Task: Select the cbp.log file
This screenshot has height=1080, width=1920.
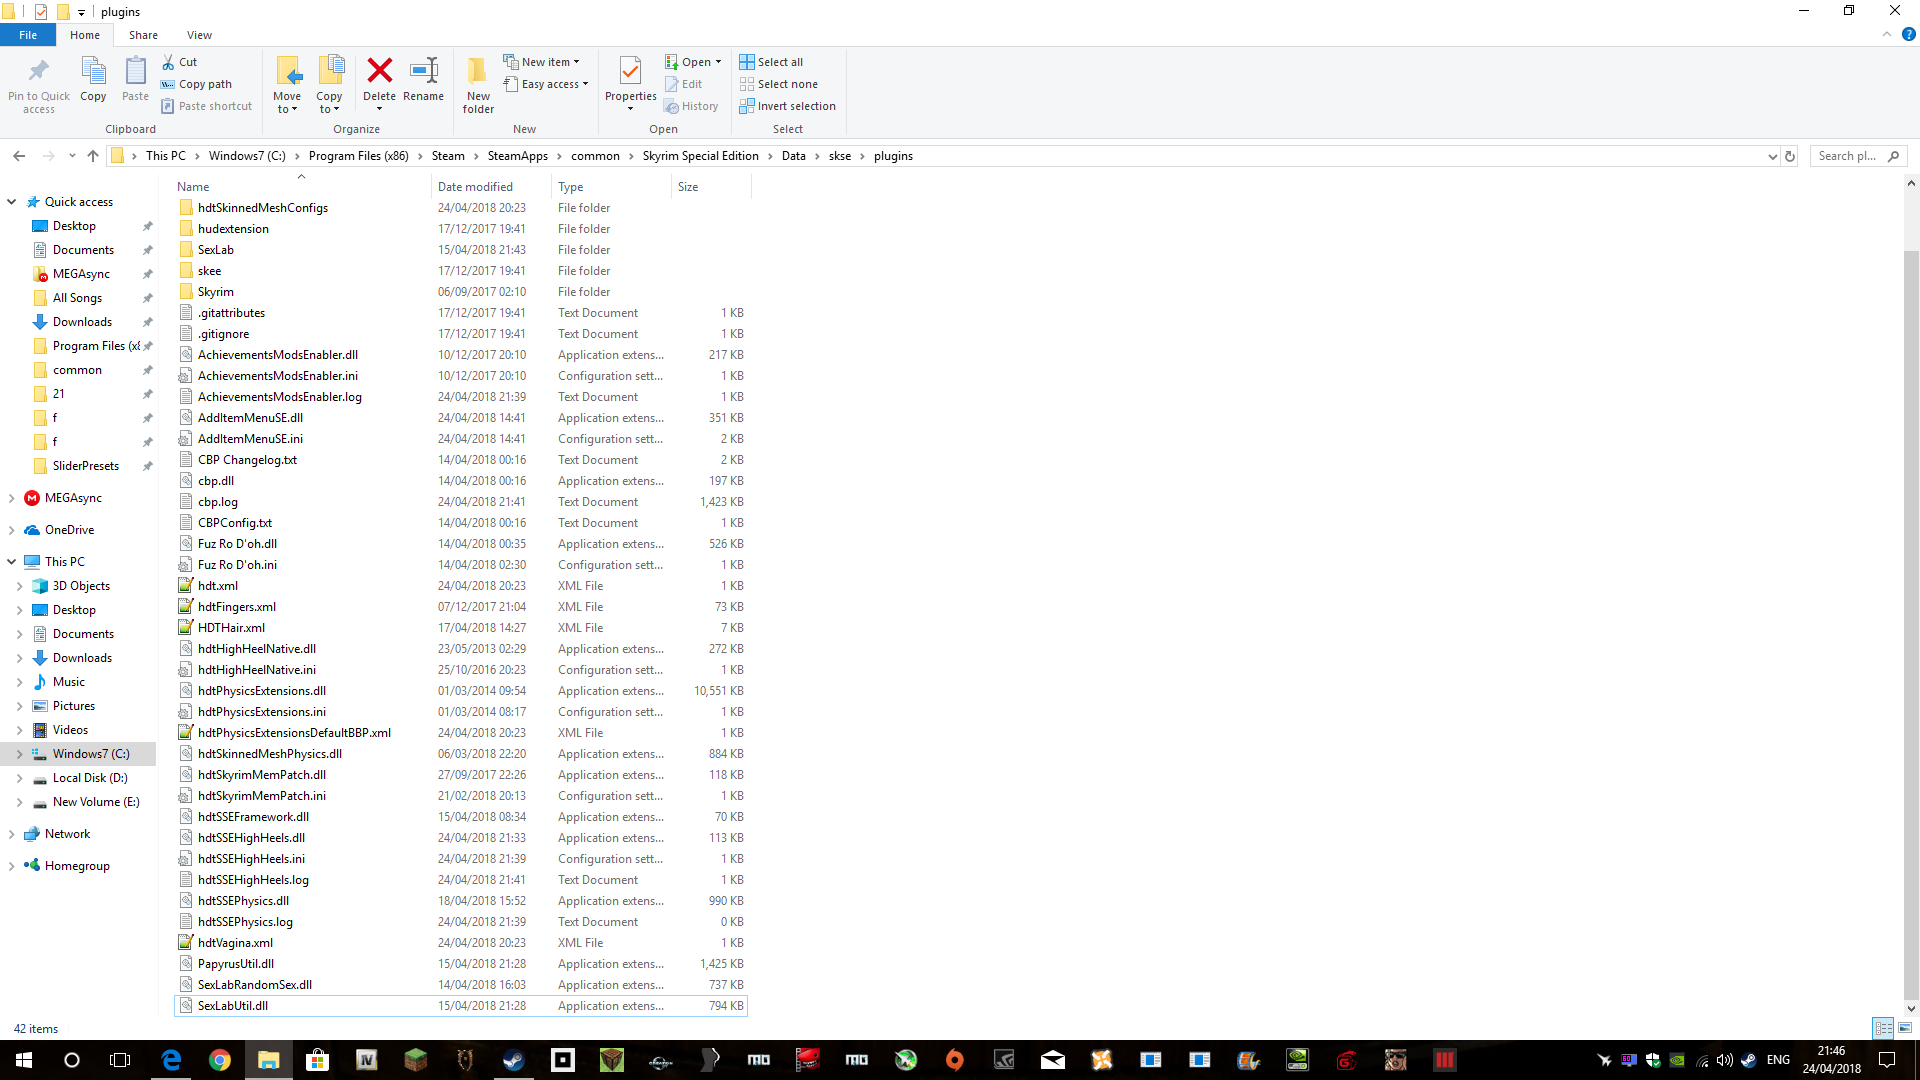Action: tap(461, 502)
